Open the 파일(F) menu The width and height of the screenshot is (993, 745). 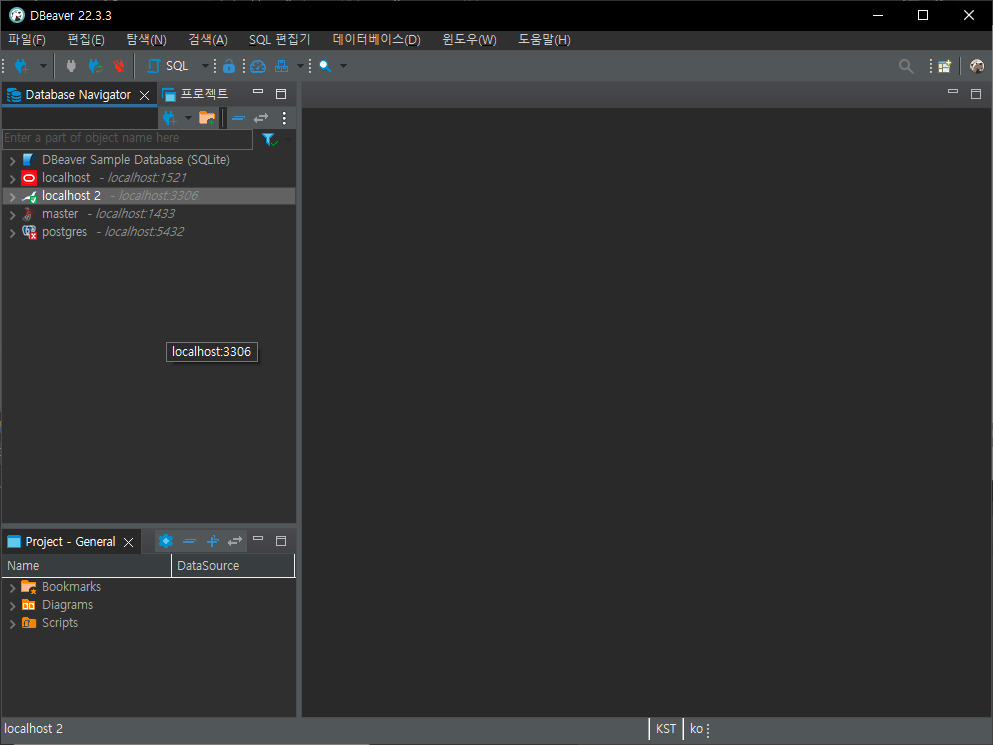[x=27, y=40]
